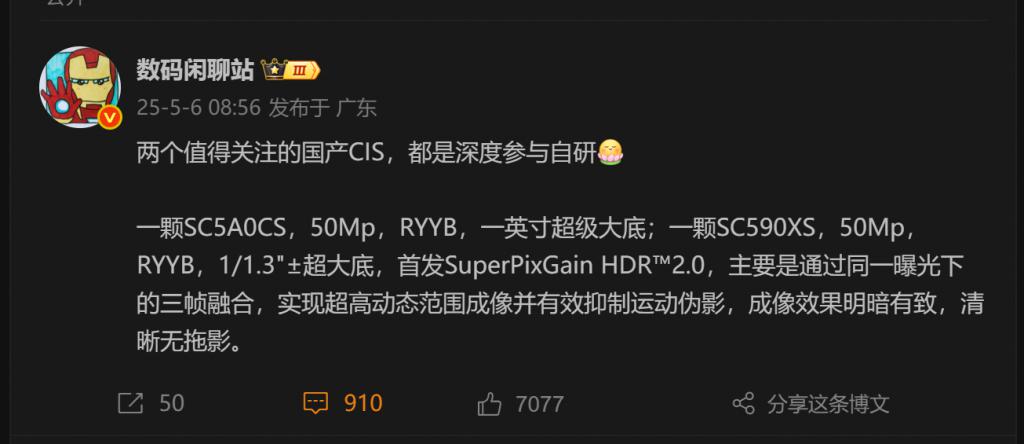
Task: Click the 发布于 广东 location text
Action: (x=323, y=108)
